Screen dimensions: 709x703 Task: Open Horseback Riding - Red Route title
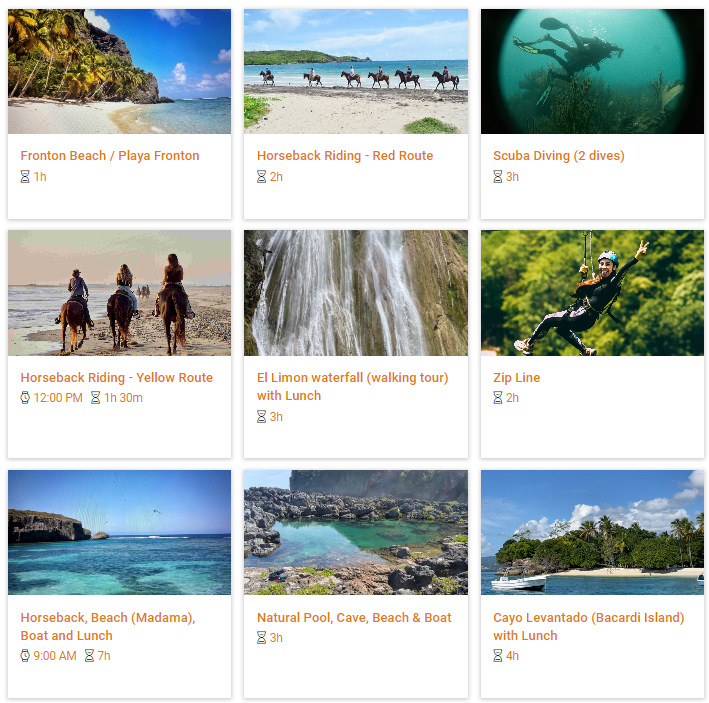pyautogui.click(x=345, y=156)
